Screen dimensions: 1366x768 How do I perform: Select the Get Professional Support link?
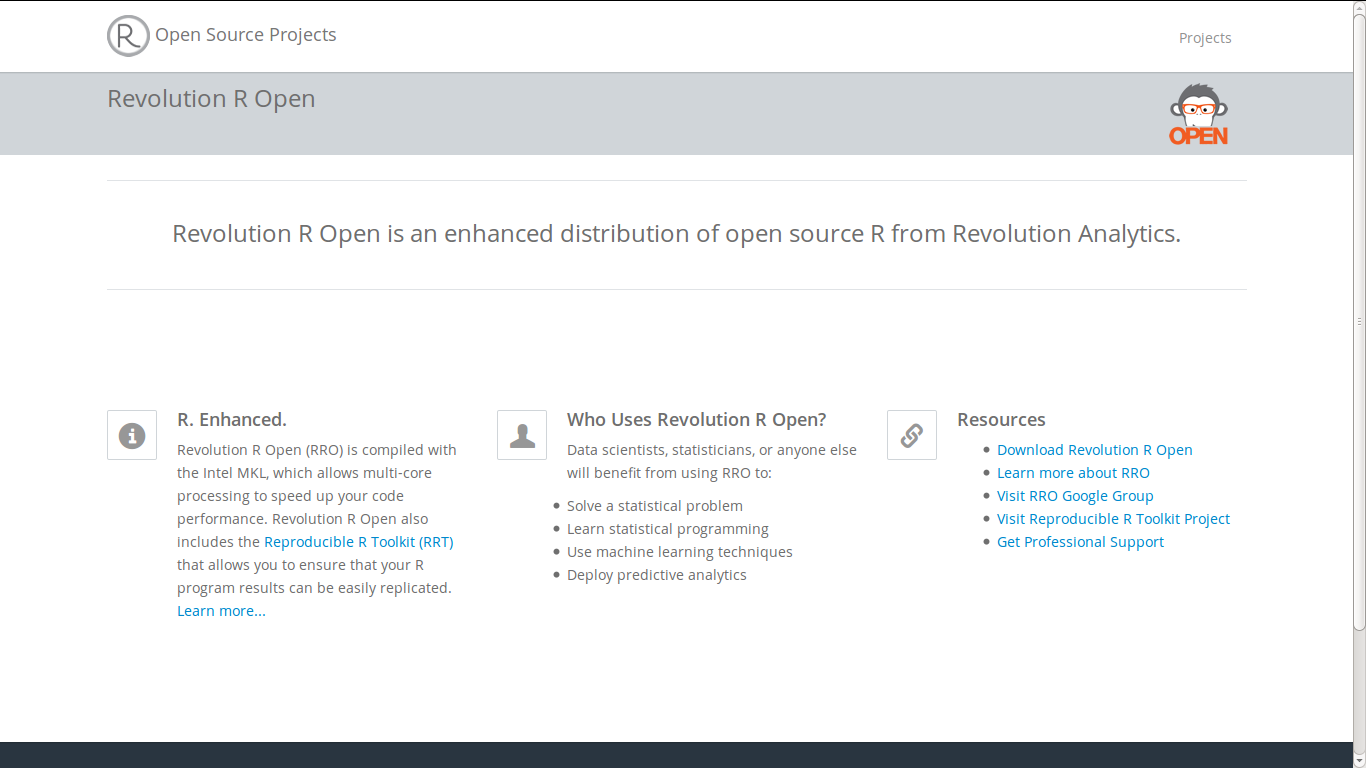1080,542
